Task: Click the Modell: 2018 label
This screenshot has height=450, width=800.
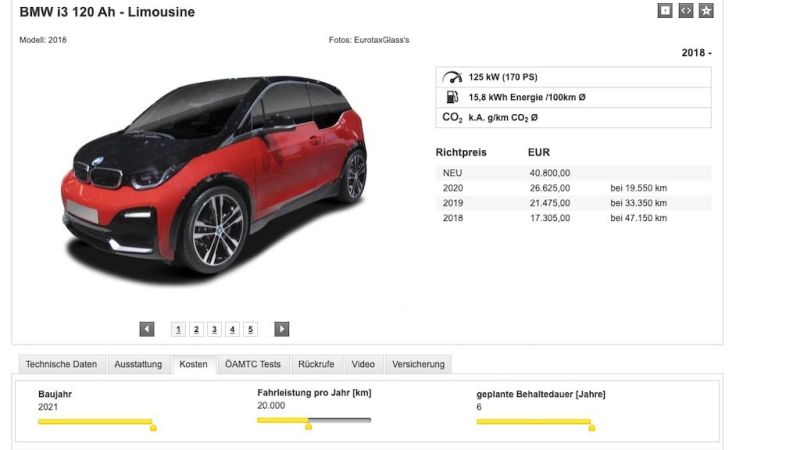Action: tap(43, 40)
